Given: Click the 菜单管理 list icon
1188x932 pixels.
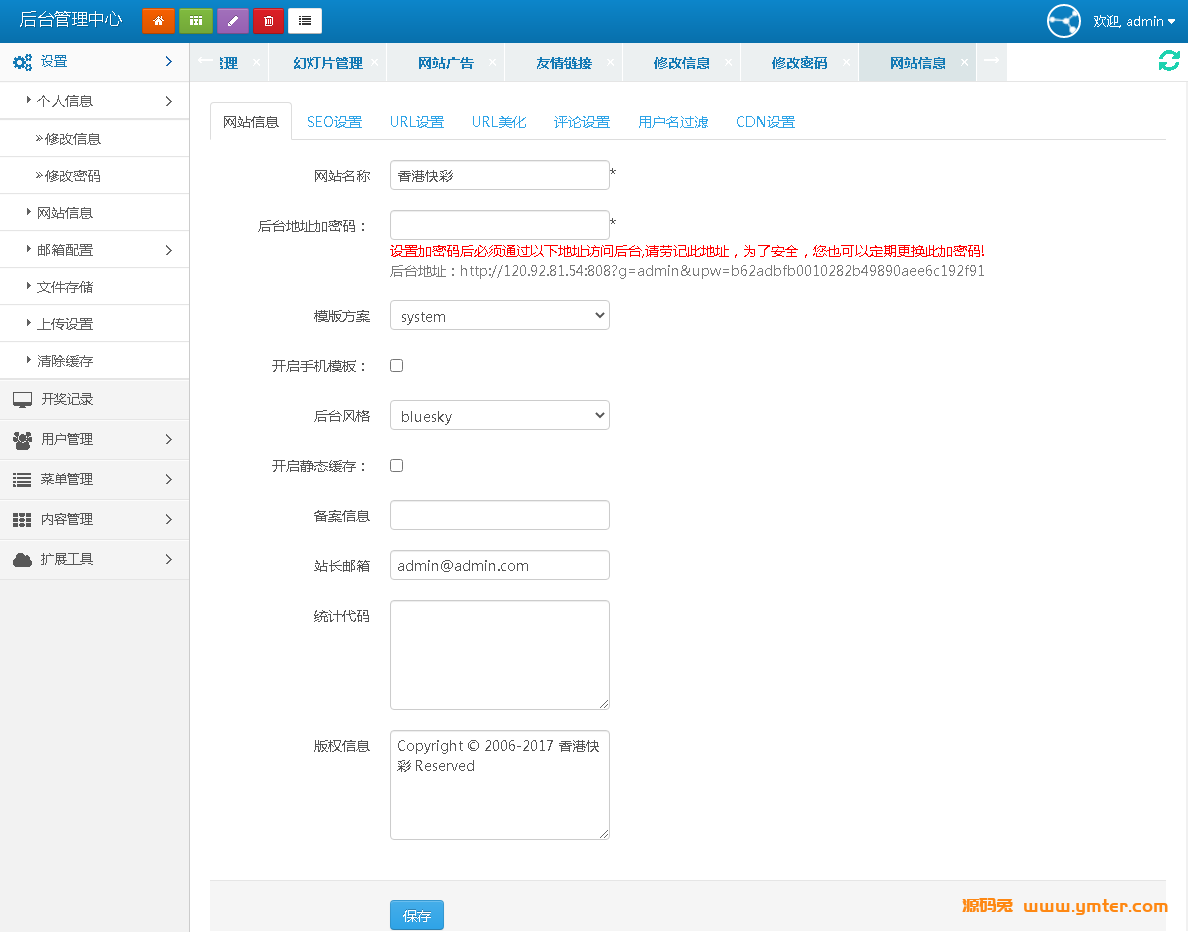Looking at the screenshot, I should (x=23, y=480).
